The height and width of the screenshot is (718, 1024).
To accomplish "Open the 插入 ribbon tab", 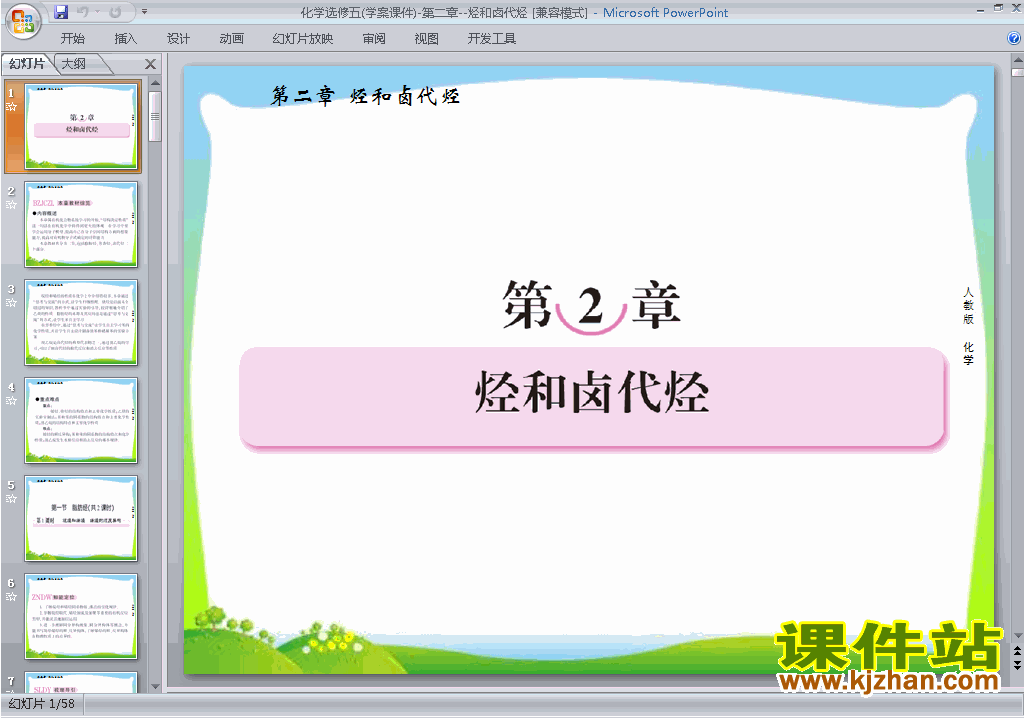I will point(125,39).
